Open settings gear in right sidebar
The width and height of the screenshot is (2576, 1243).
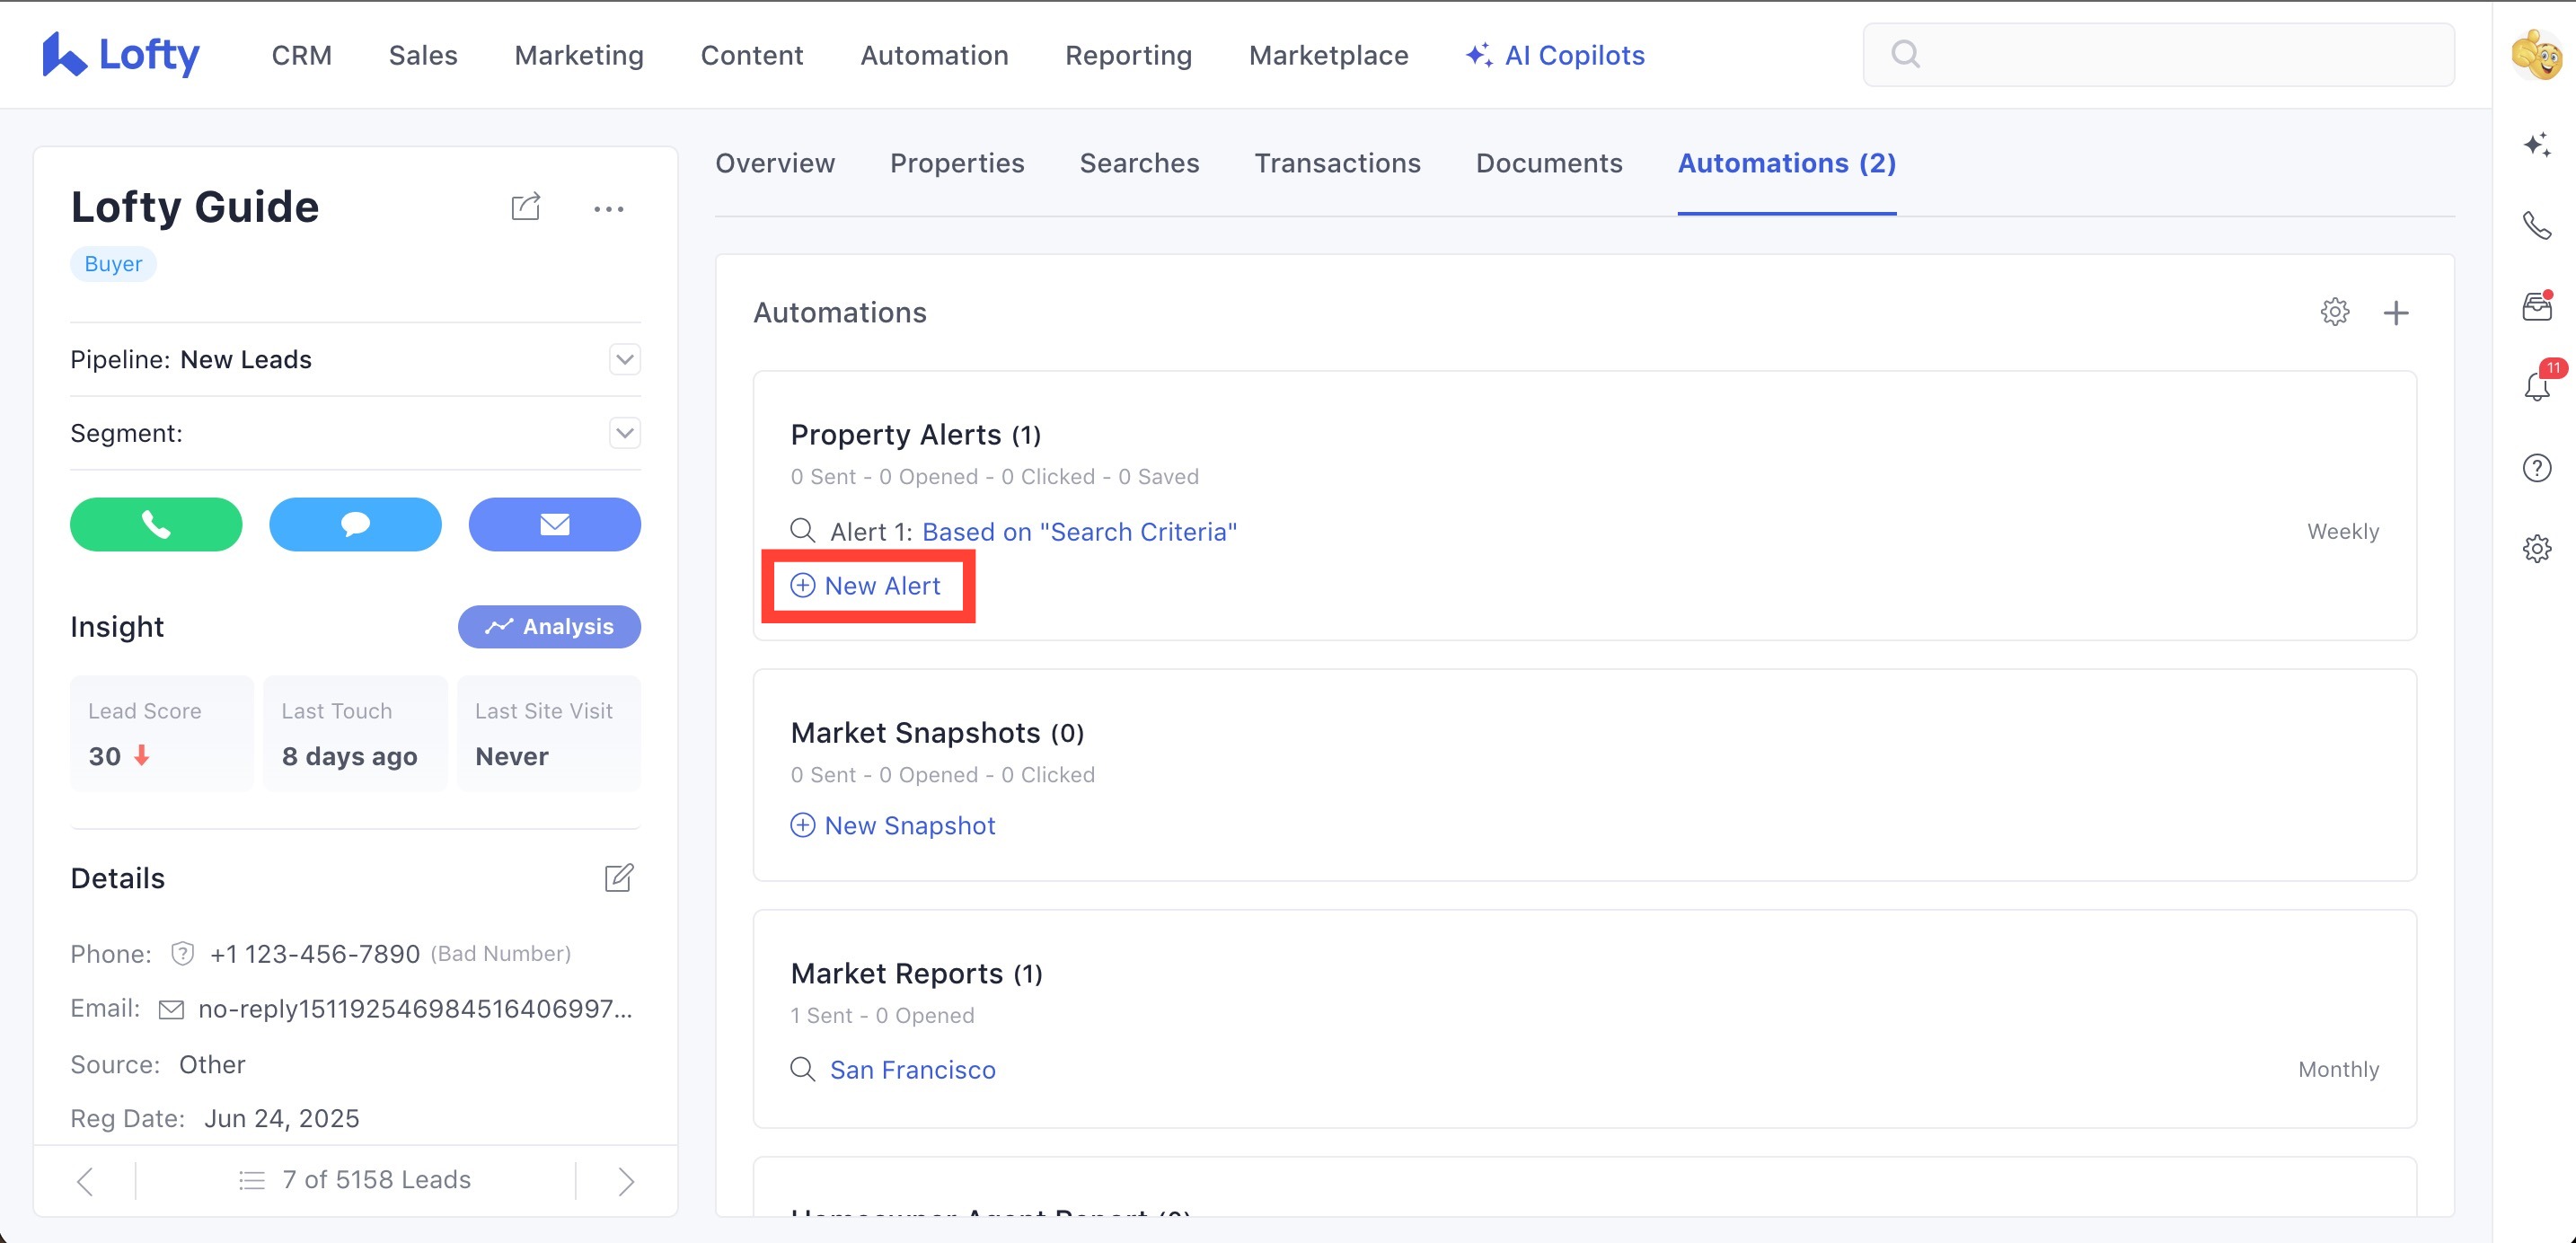(x=2537, y=548)
